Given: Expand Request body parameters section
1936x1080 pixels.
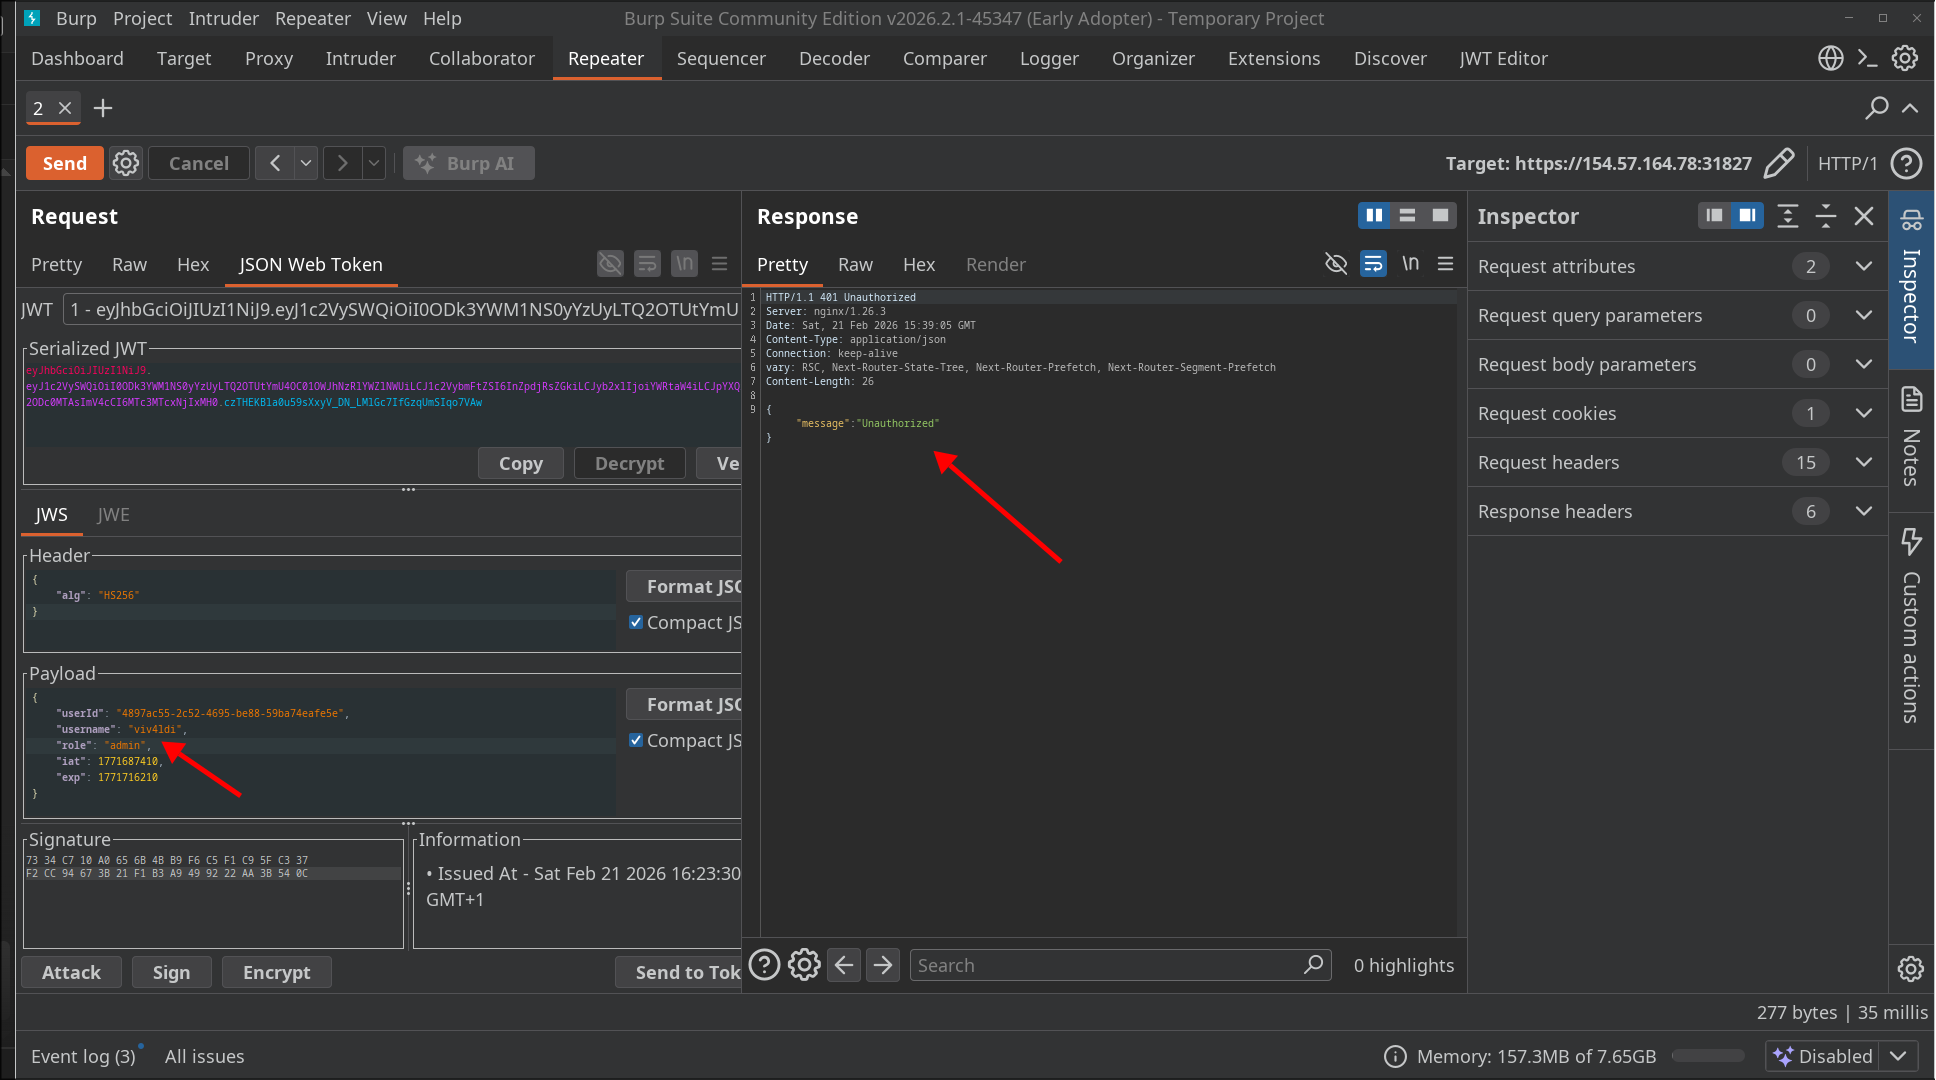Looking at the screenshot, I should click(x=1864, y=364).
